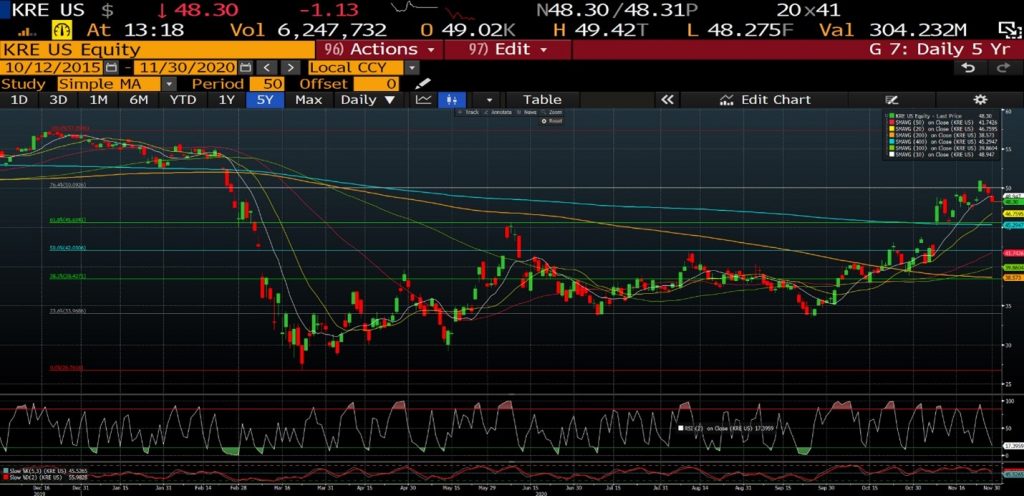Viewport: 1024px width, 496px height.
Task: Collapse the toolbar with double-chevron icon
Action: [x=667, y=100]
